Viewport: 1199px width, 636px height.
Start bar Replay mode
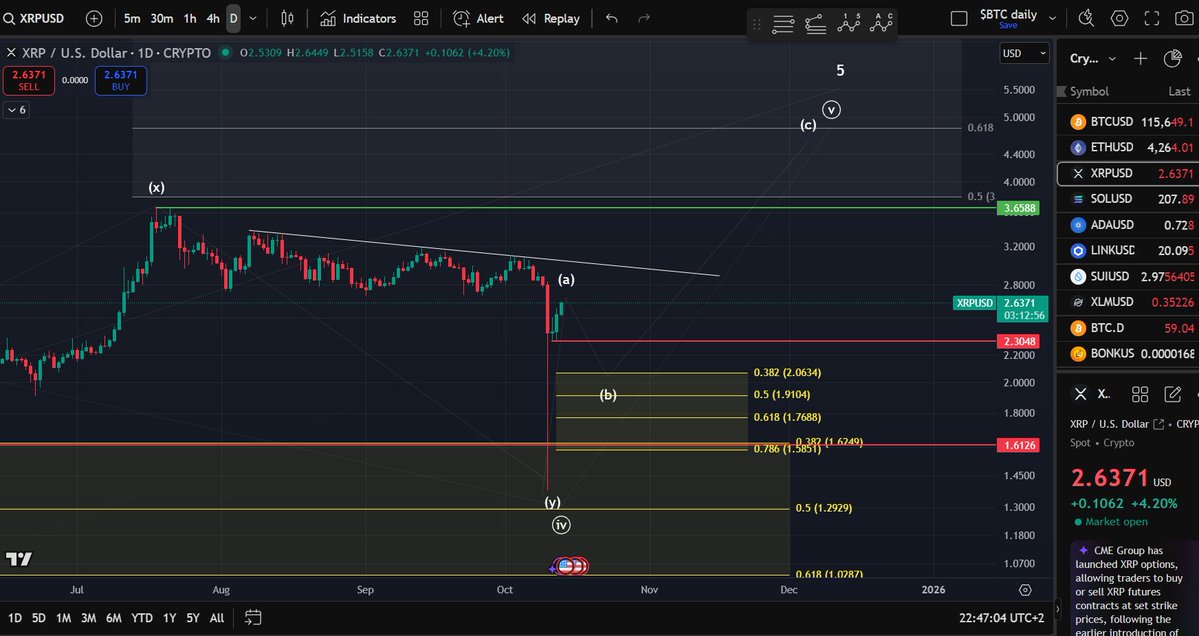(551, 18)
